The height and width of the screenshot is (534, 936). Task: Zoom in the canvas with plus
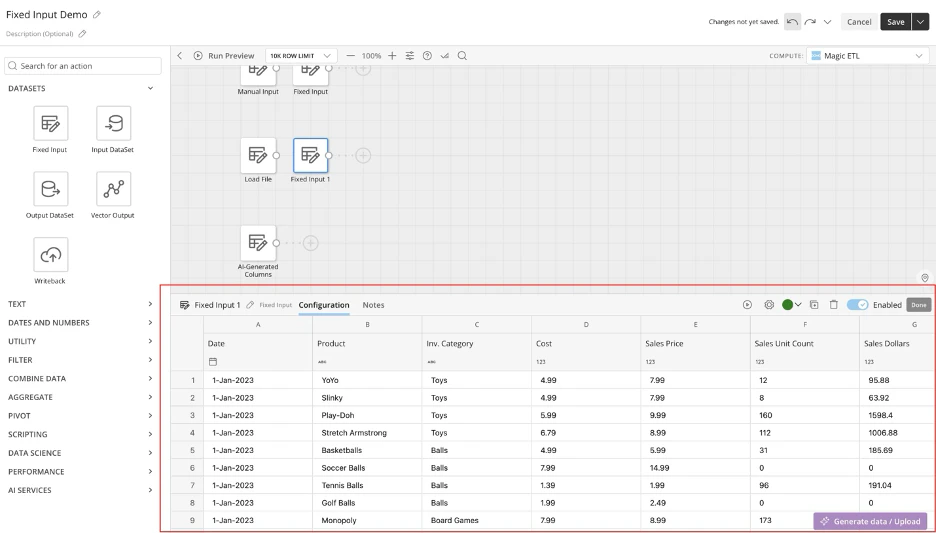pos(392,55)
